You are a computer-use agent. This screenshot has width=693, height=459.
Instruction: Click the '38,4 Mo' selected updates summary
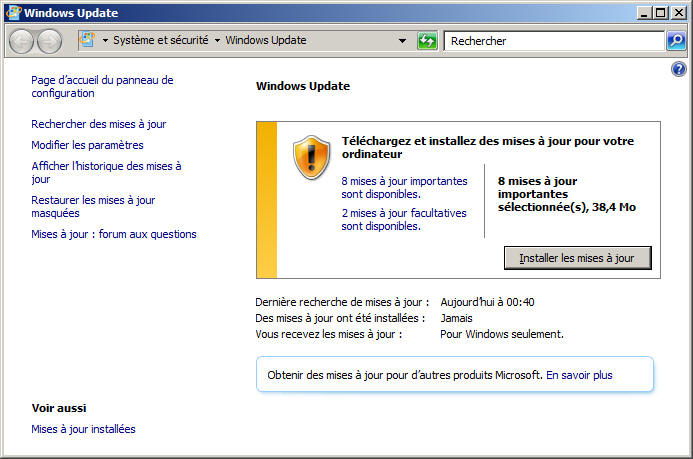point(567,194)
